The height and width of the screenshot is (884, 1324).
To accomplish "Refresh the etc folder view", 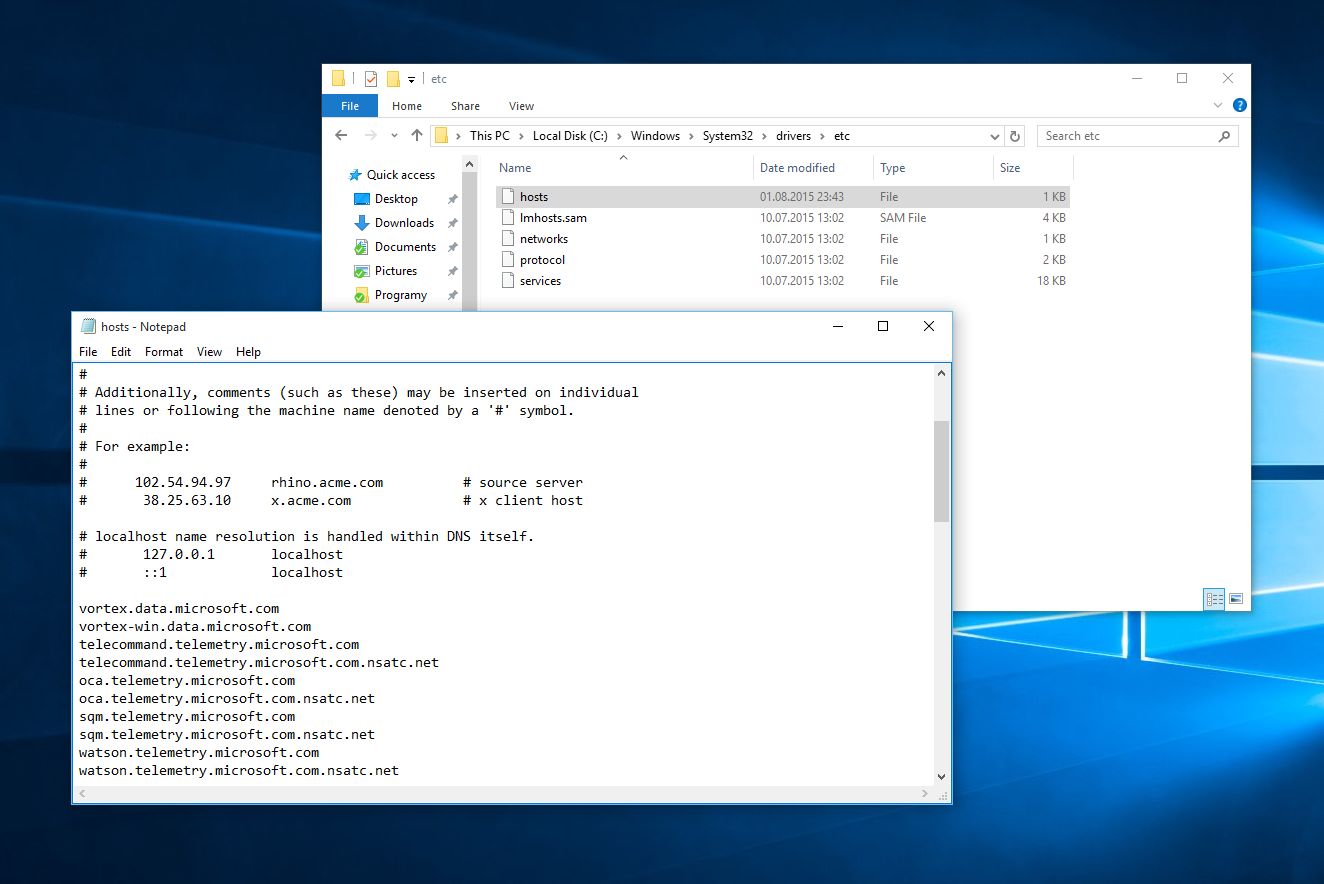I will click(x=1015, y=136).
